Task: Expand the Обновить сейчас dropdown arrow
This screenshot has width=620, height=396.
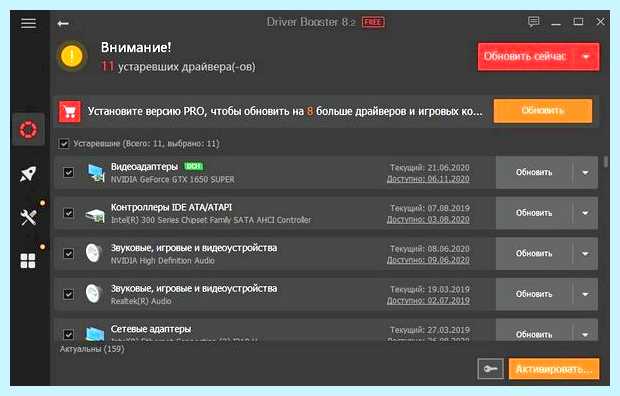Action: (586, 57)
